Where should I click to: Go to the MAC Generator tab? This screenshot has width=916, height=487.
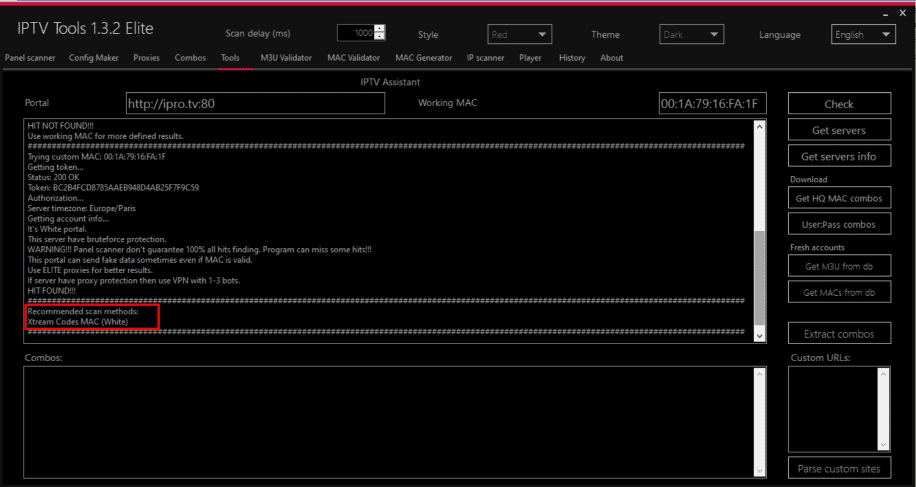point(423,58)
